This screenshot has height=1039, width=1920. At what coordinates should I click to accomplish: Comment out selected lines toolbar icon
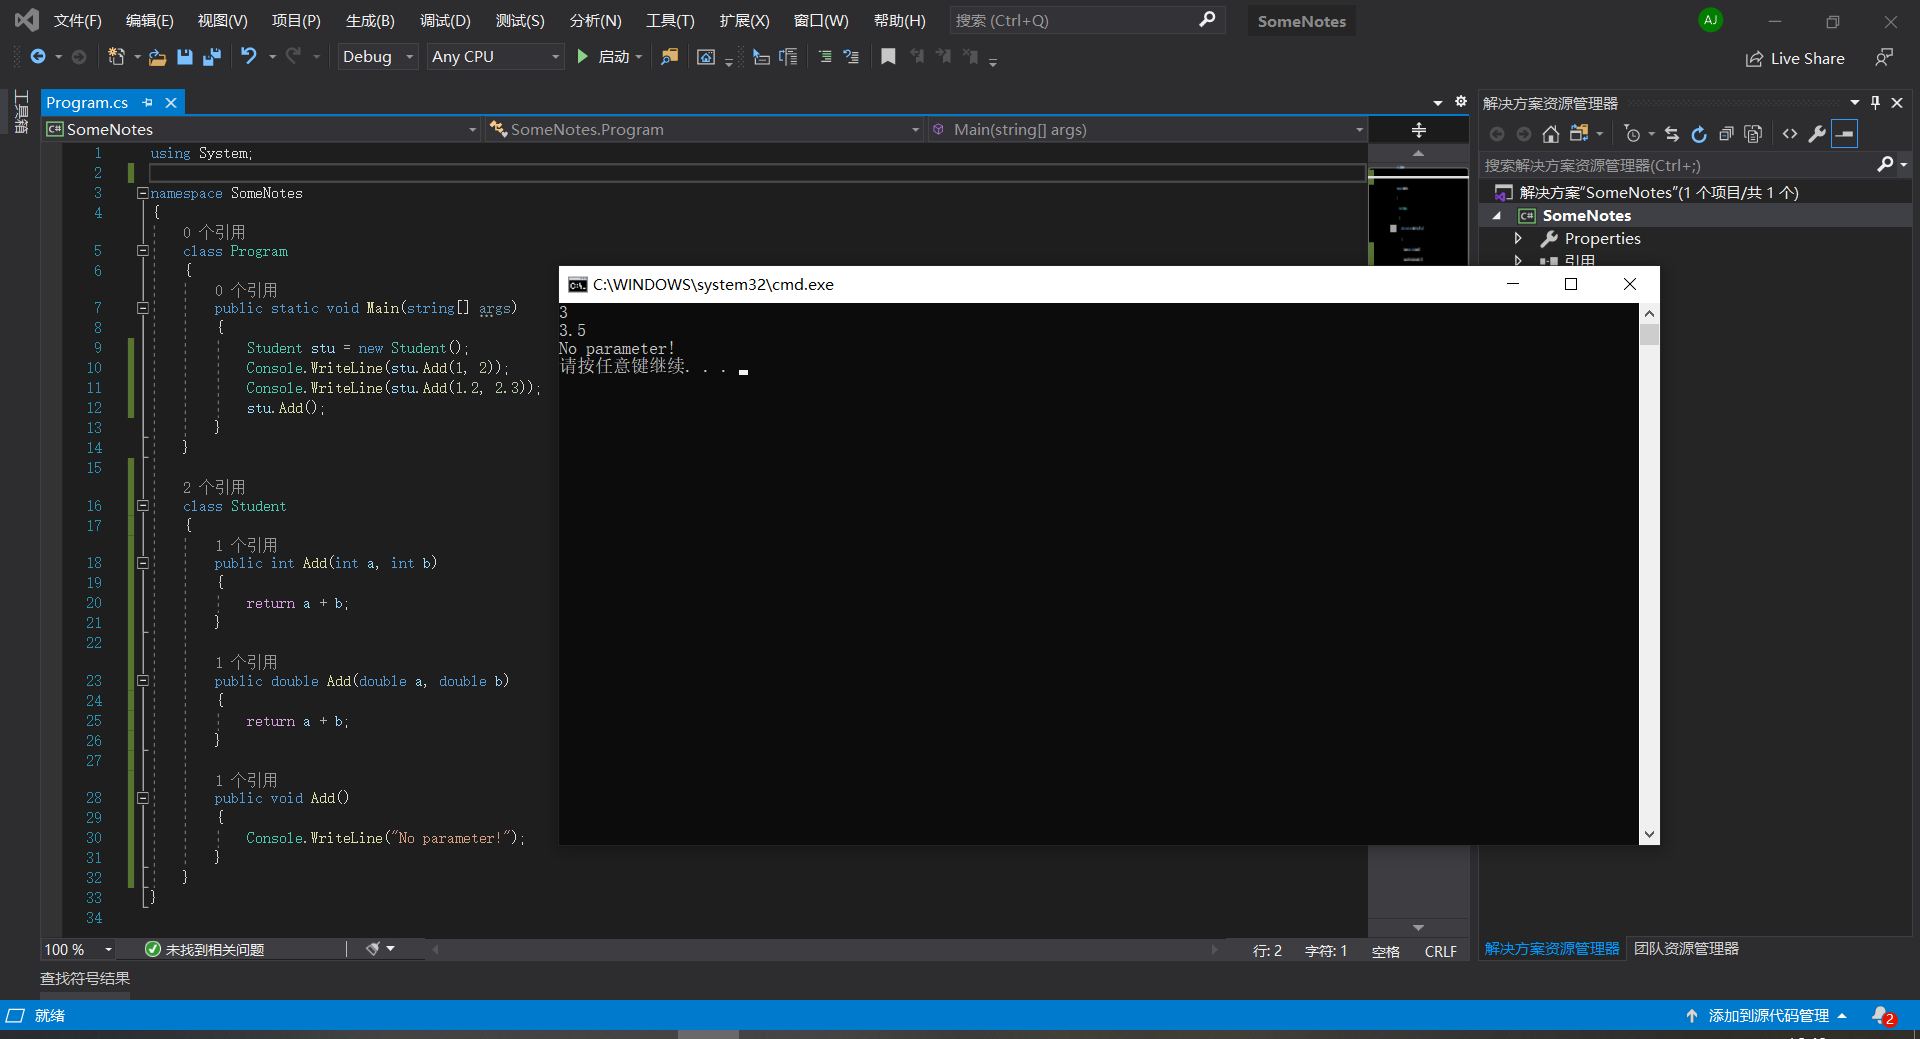tap(825, 57)
